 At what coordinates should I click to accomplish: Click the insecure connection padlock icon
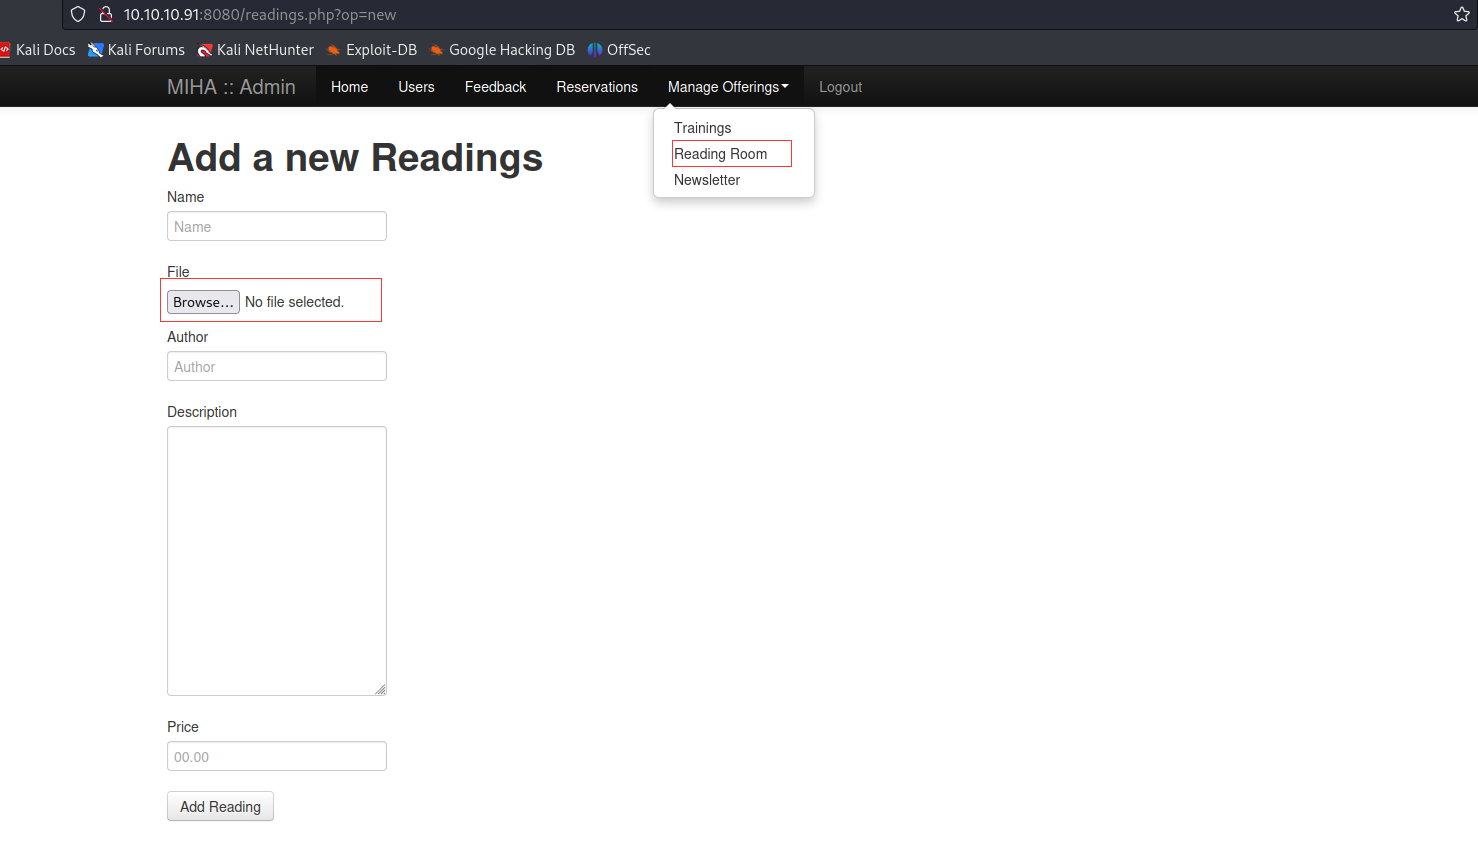(106, 14)
